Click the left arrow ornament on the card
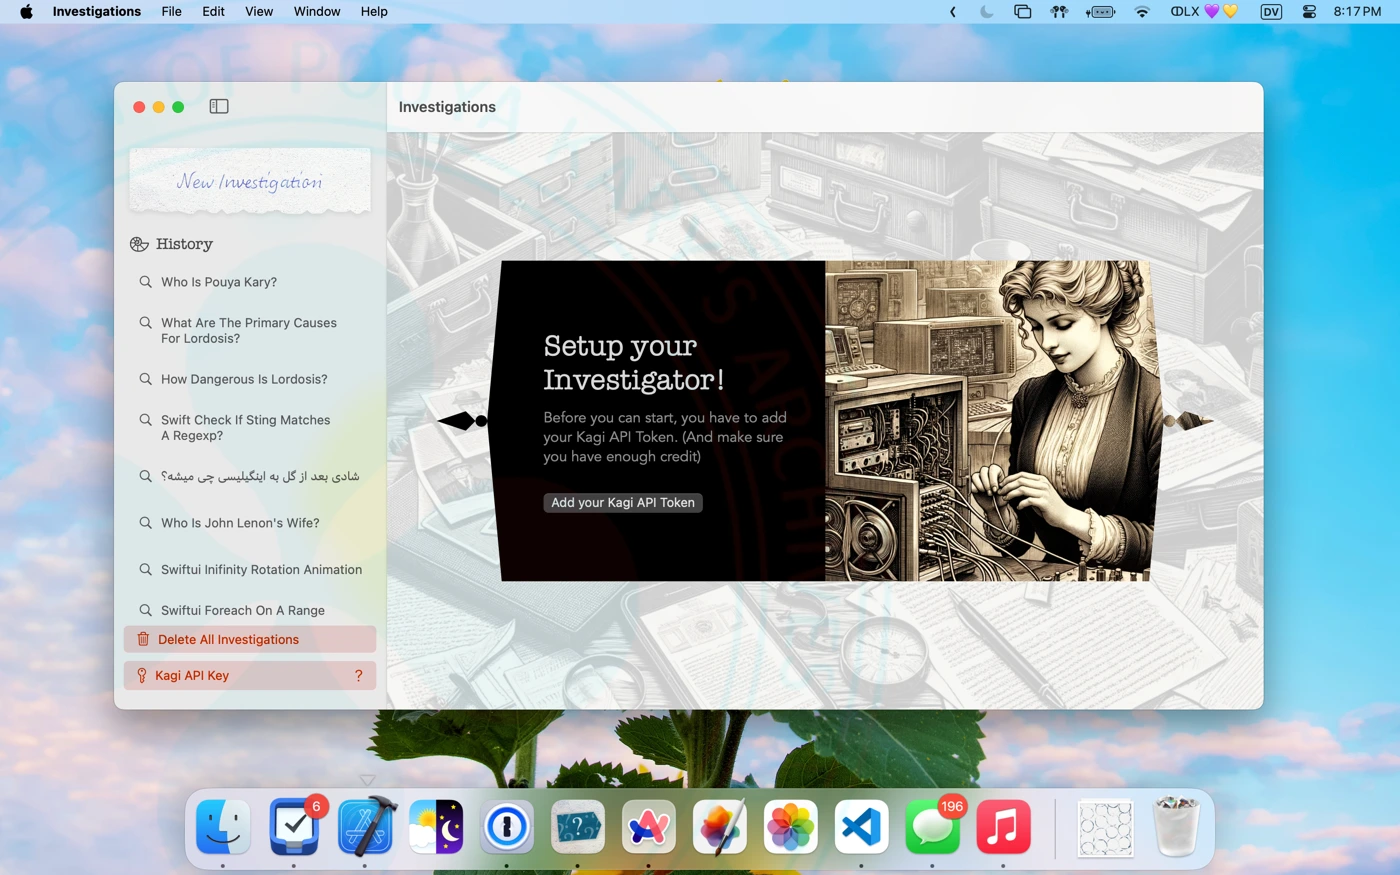The height and width of the screenshot is (875, 1400). [x=462, y=421]
